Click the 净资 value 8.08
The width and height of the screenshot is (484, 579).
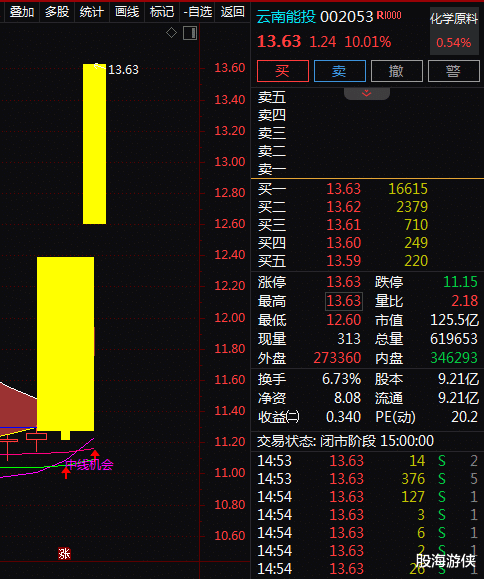pos(347,398)
